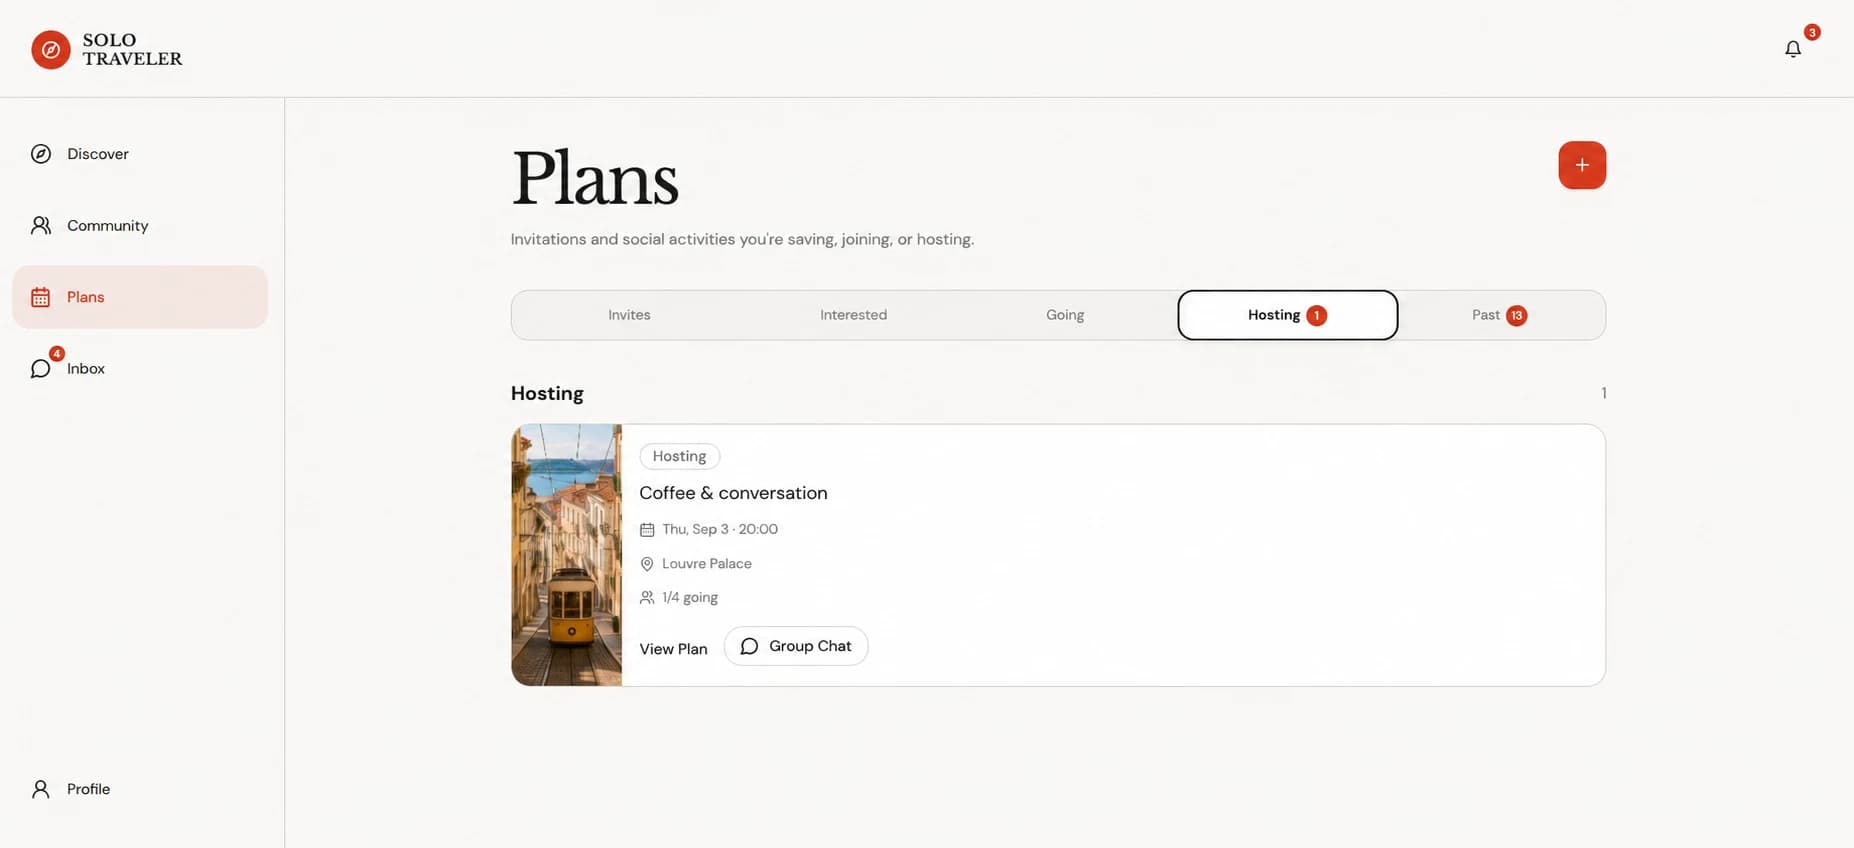Viewport: 1854px width, 848px height.
Task: Select the Hosting tab
Action: point(1287,315)
